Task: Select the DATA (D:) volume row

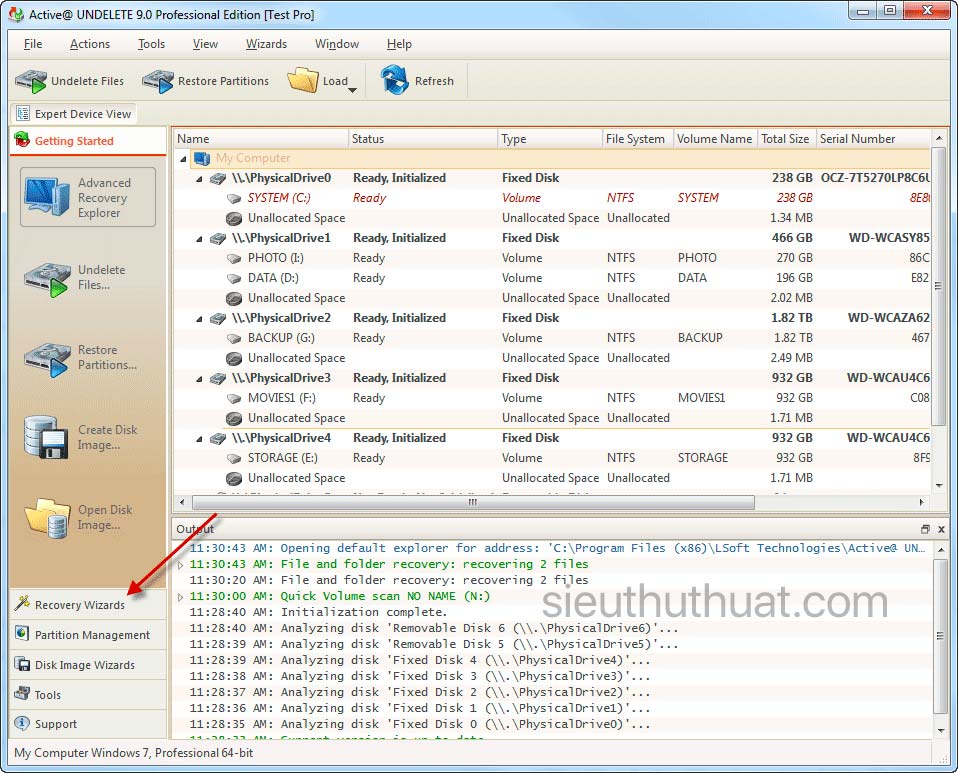Action: click(x=552, y=278)
